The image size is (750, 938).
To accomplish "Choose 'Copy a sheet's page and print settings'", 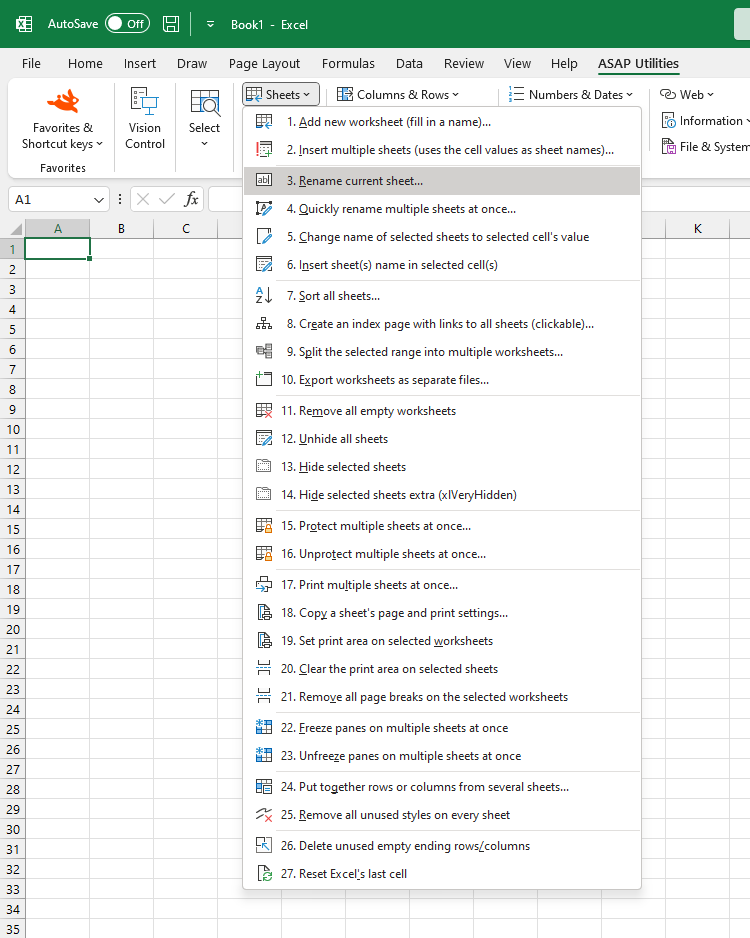I will coord(442,613).
